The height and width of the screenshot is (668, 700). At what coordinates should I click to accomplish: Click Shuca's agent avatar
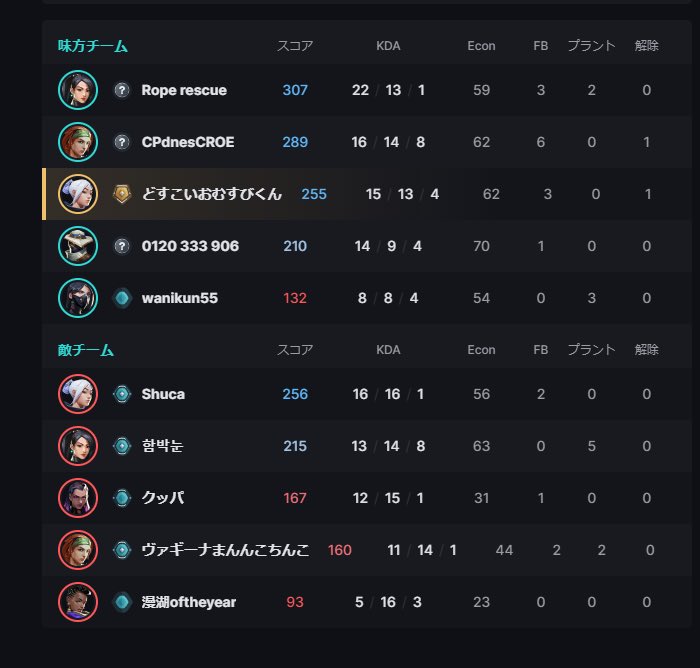point(77,394)
